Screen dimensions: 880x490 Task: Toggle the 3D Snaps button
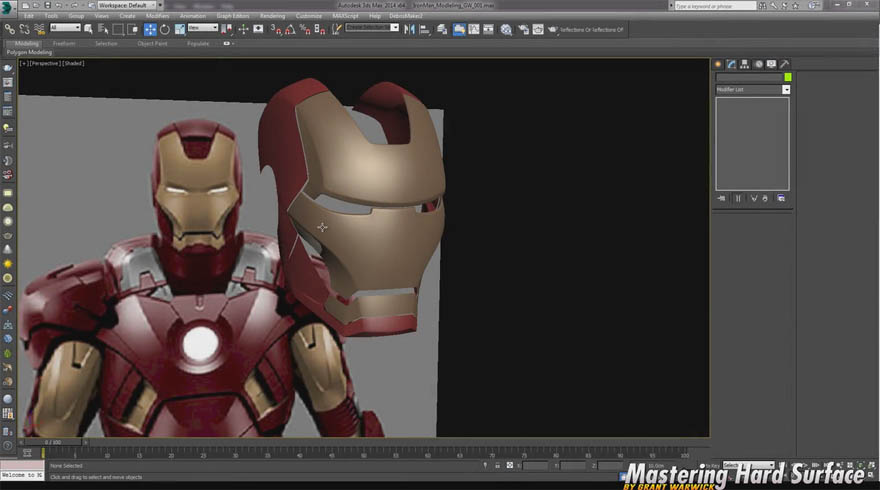(x=276, y=29)
